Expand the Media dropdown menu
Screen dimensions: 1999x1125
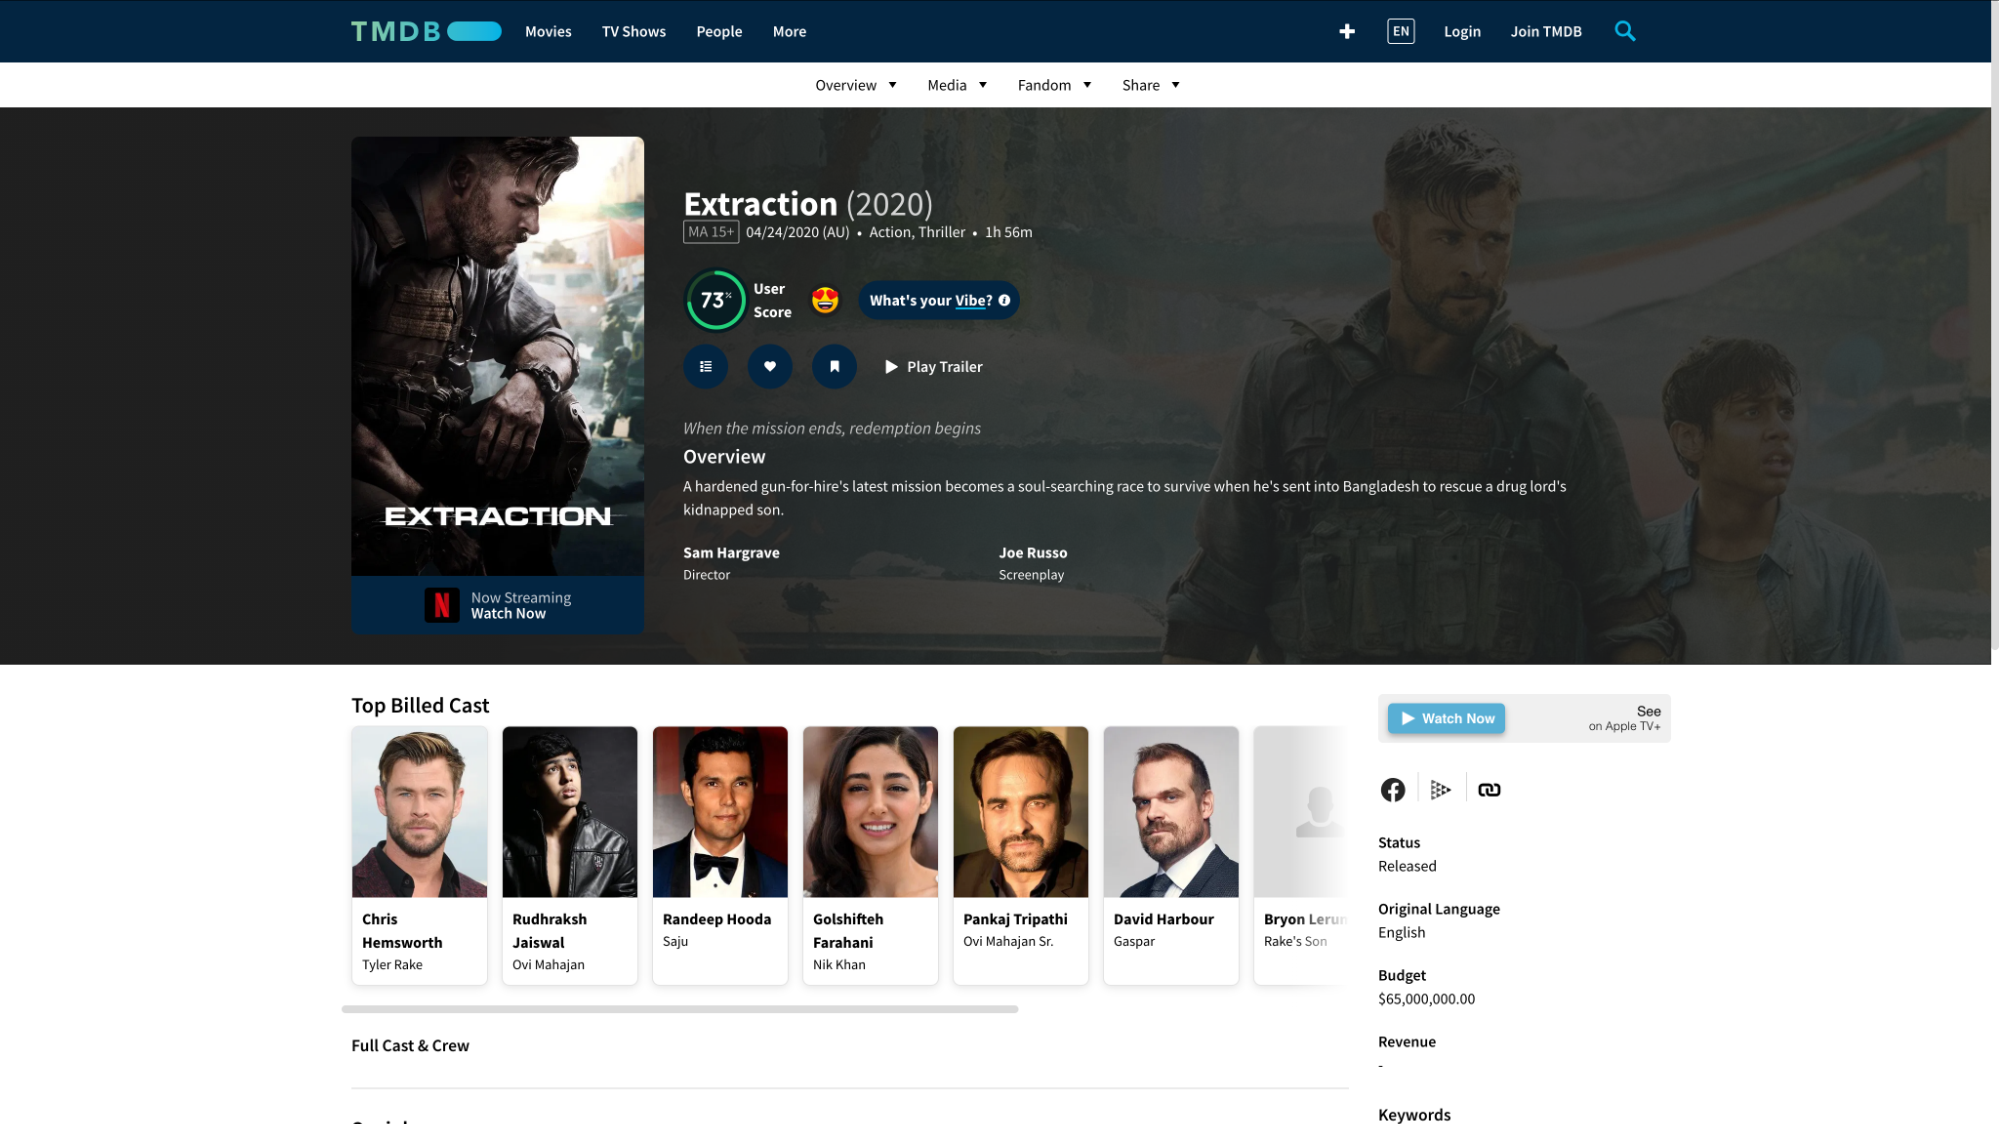tap(957, 85)
